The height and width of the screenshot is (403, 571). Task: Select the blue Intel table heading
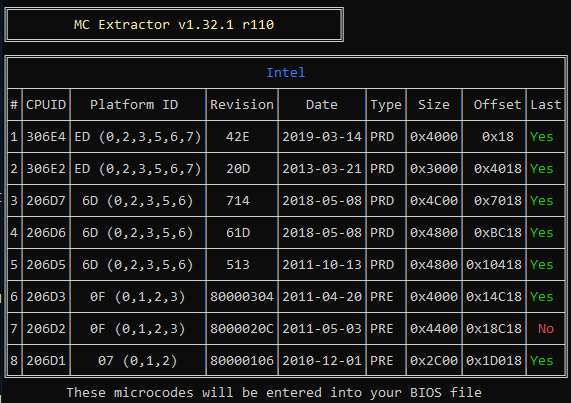pyautogui.click(x=286, y=72)
